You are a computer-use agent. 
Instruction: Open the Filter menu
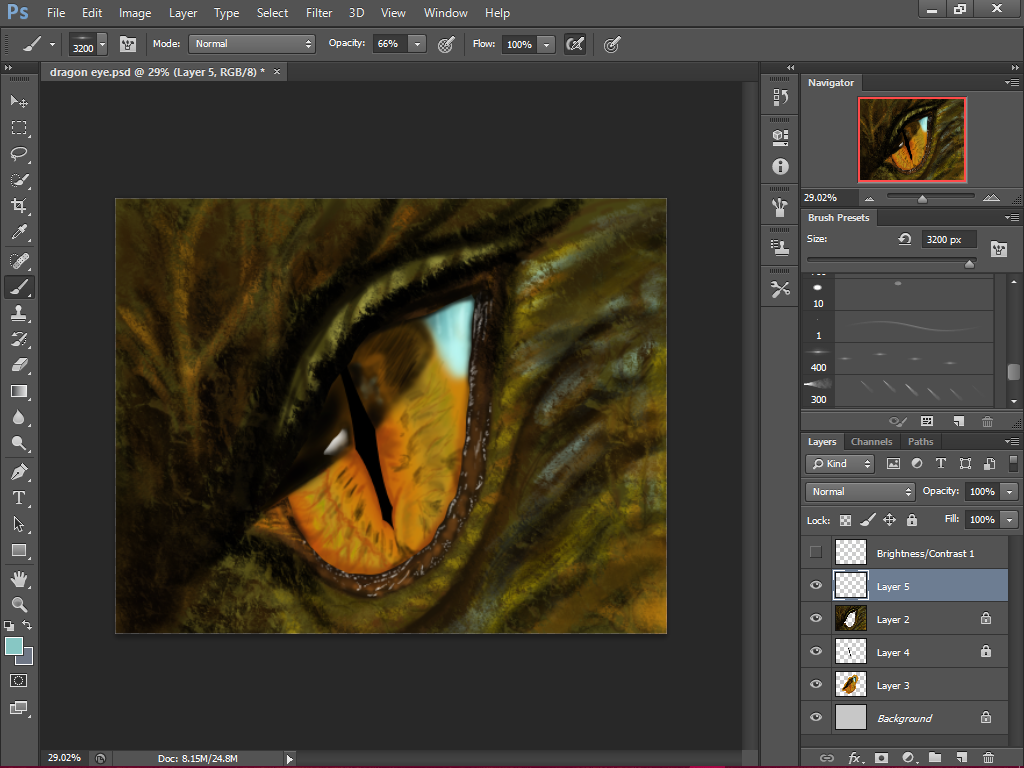point(318,13)
